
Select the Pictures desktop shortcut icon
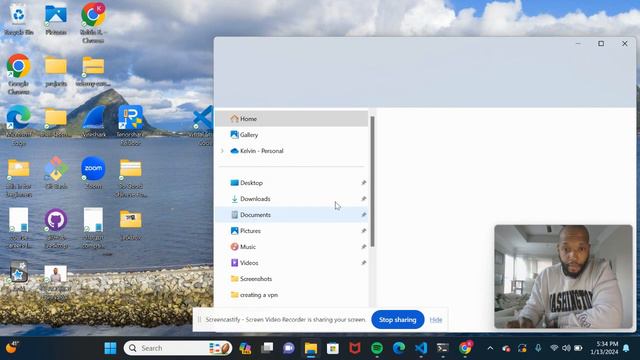click(56, 20)
